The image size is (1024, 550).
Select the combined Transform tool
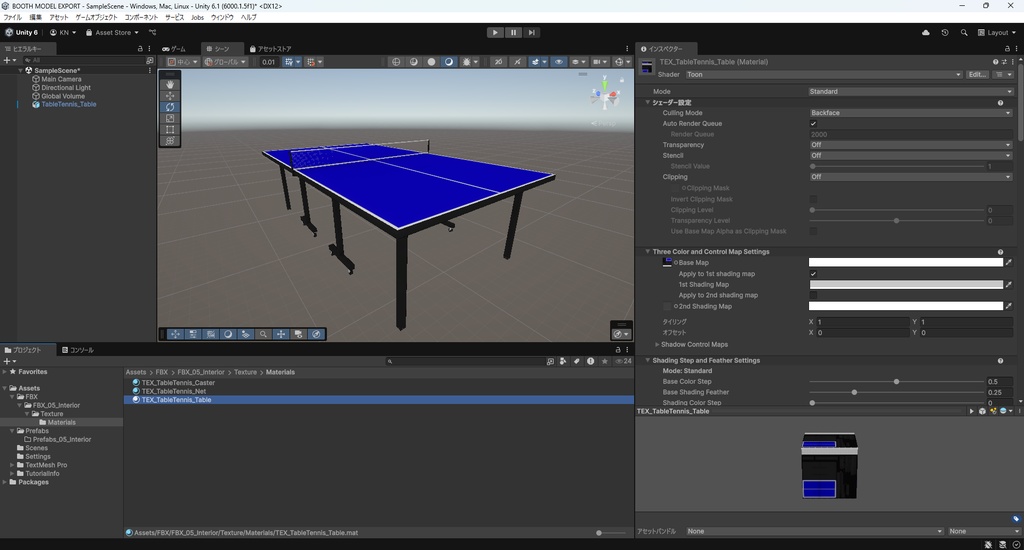(x=170, y=140)
